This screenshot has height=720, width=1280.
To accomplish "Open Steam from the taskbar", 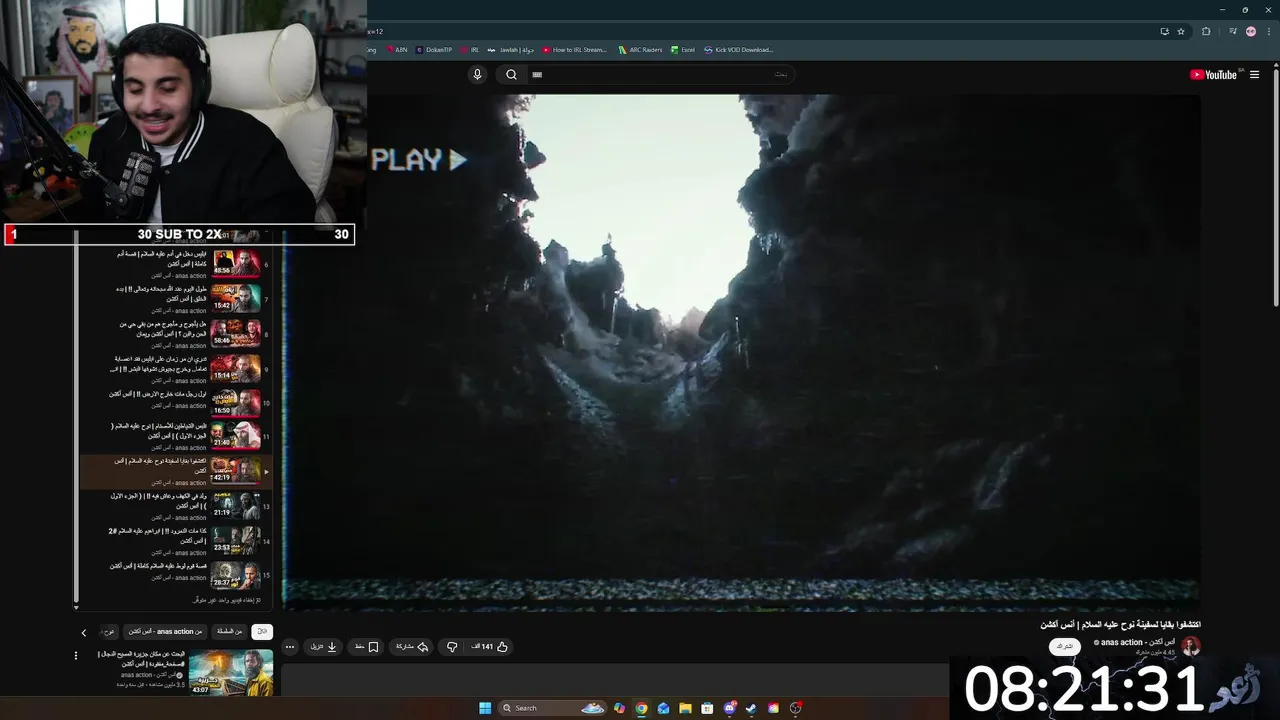I will (x=751, y=708).
